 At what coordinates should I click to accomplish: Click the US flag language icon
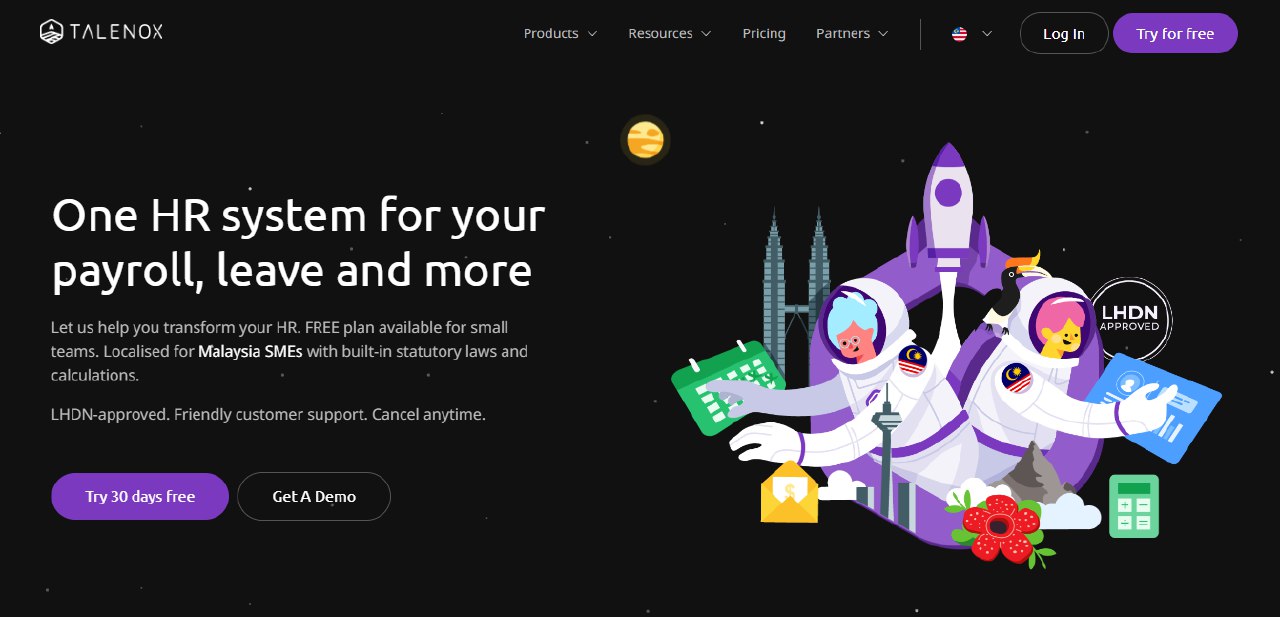pyautogui.click(x=960, y=34)
